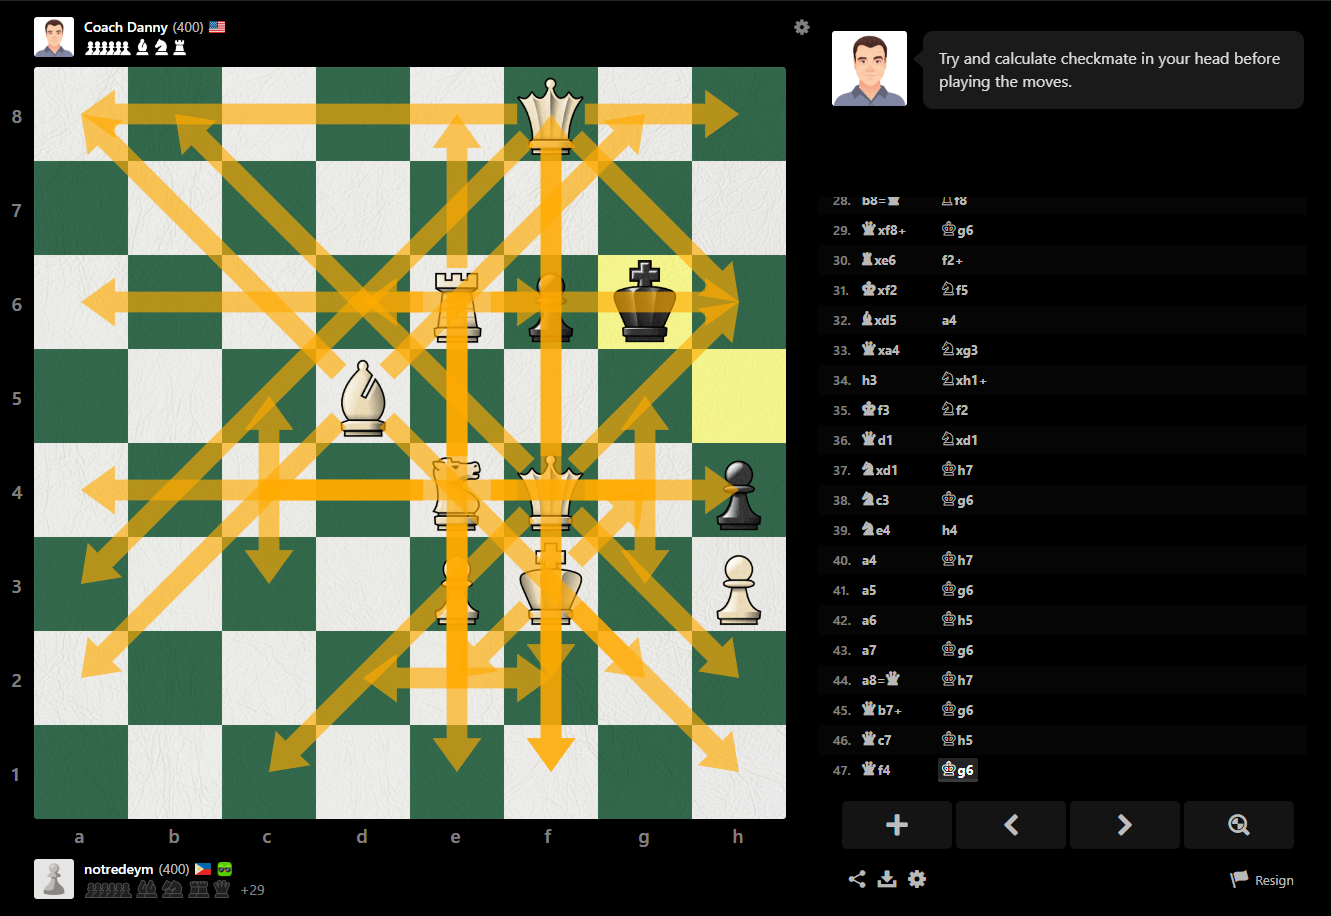Click the coach avatar beside the speech bubble

(869, 68)
